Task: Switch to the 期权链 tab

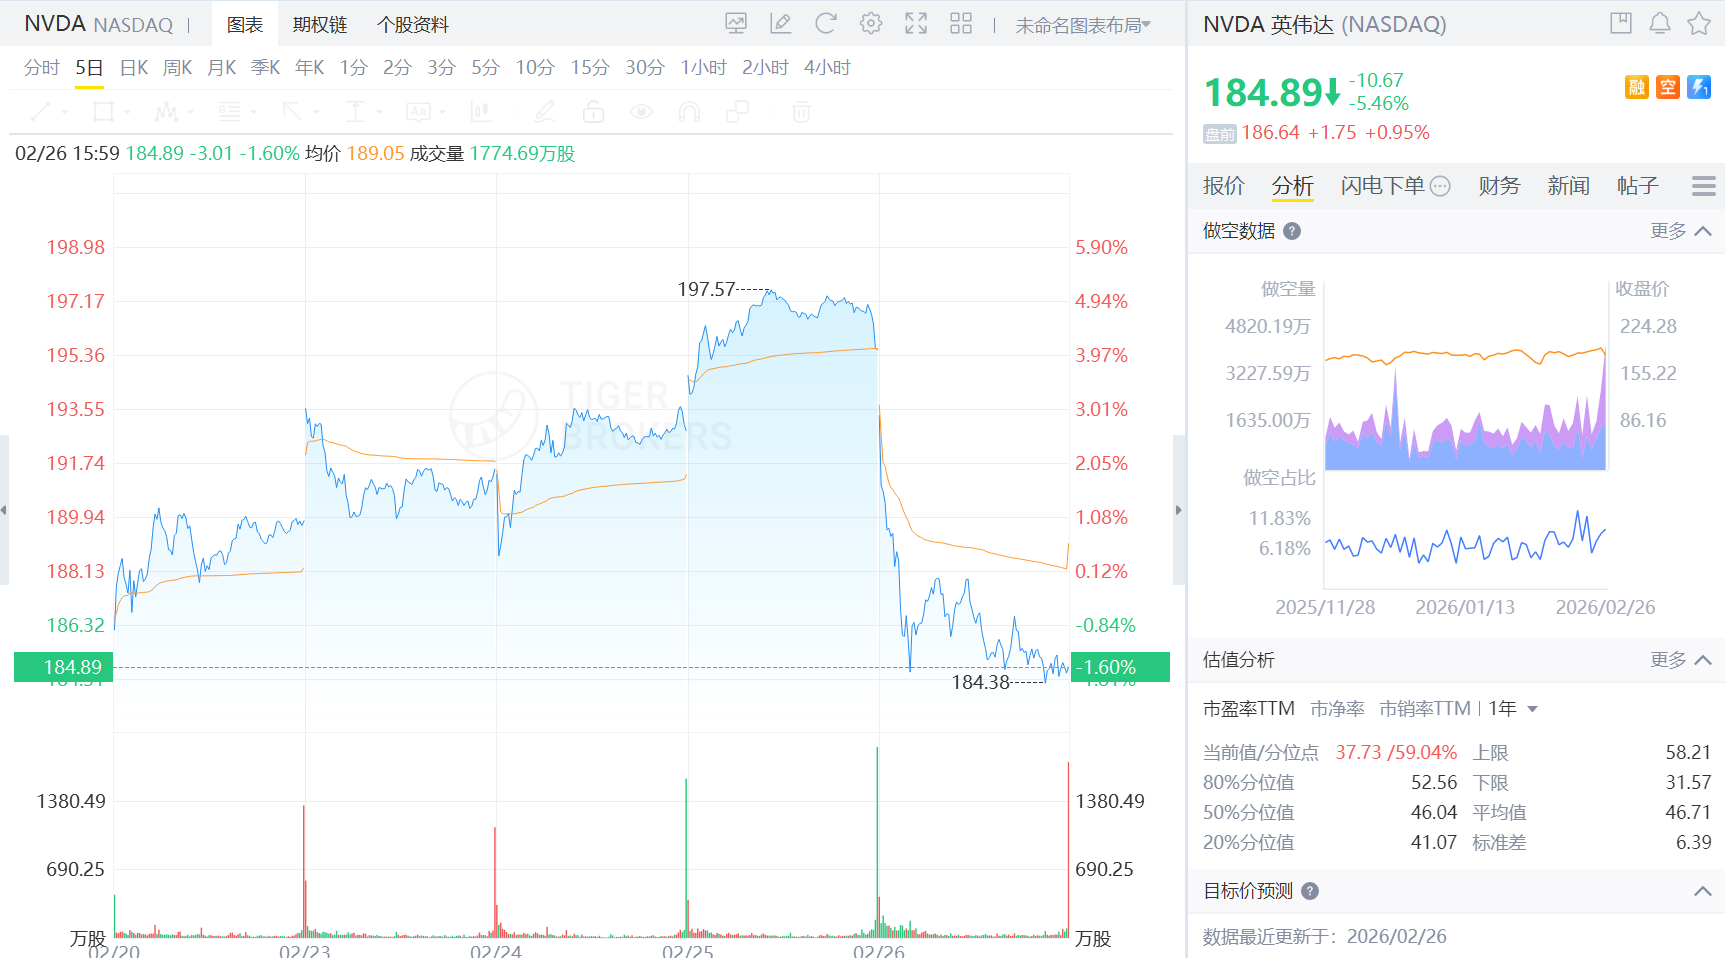Action: click(x=320, y=25)
